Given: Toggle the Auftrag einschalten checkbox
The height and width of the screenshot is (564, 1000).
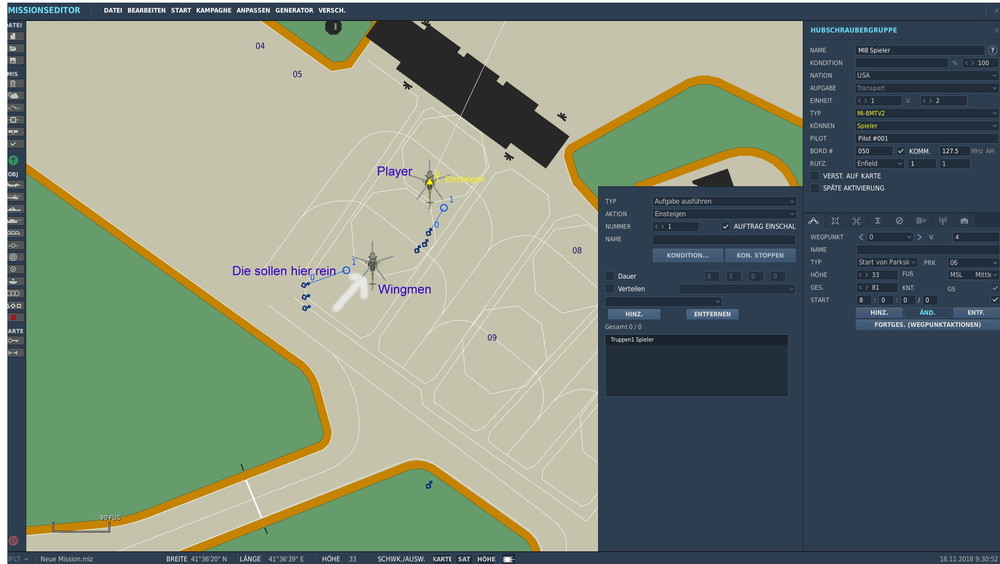Looking at the screenshot, I should (x=725, y=226).
